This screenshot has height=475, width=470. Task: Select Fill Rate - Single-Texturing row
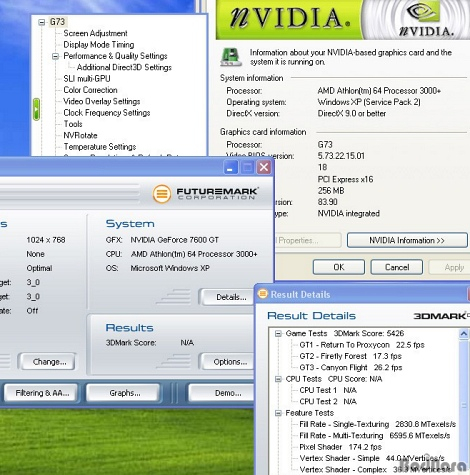point(377,424)
